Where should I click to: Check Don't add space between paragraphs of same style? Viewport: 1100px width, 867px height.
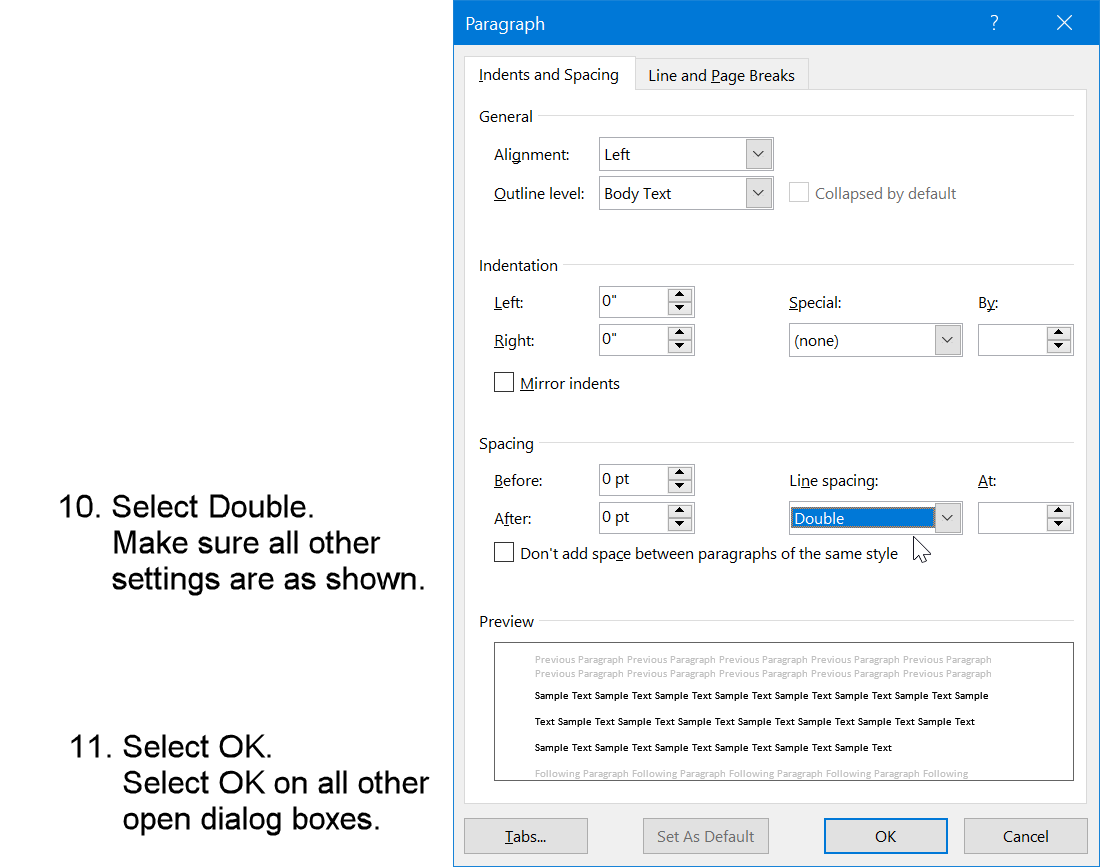tap(504, 553)
